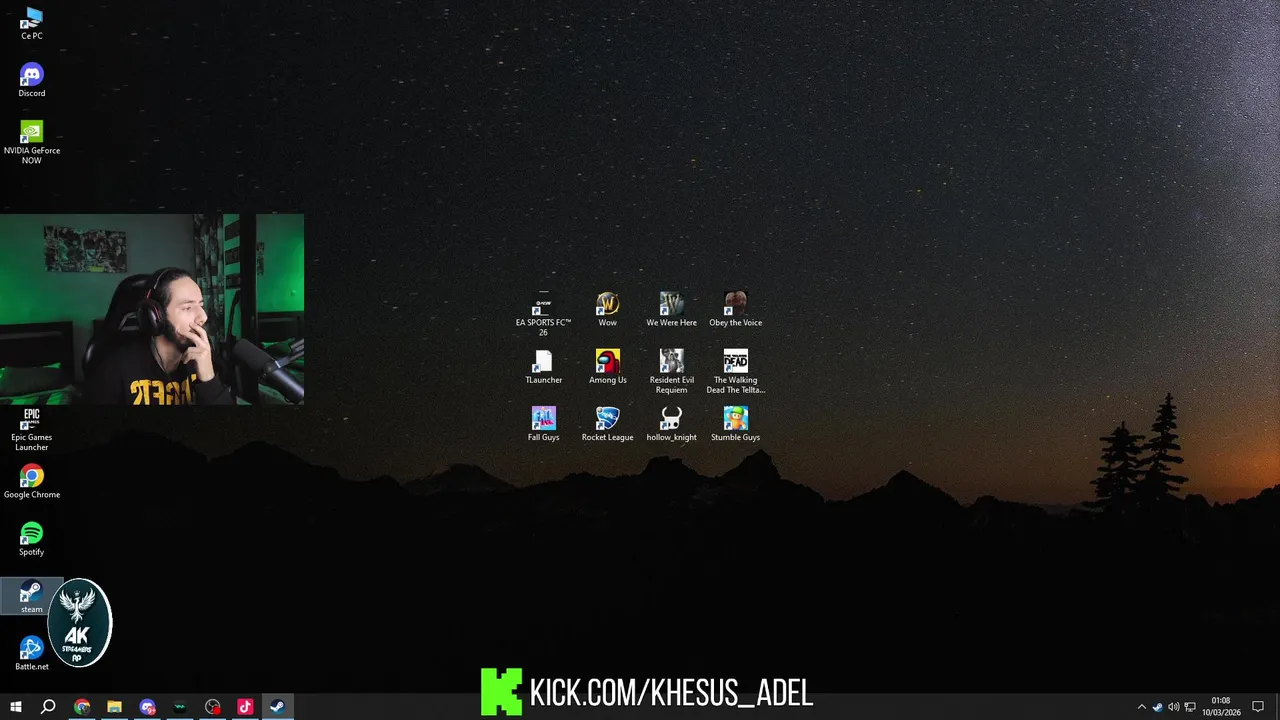Open the dark waveform app in the taskbar
Screen dimensions: 1280x720
(x=179, y=707)
